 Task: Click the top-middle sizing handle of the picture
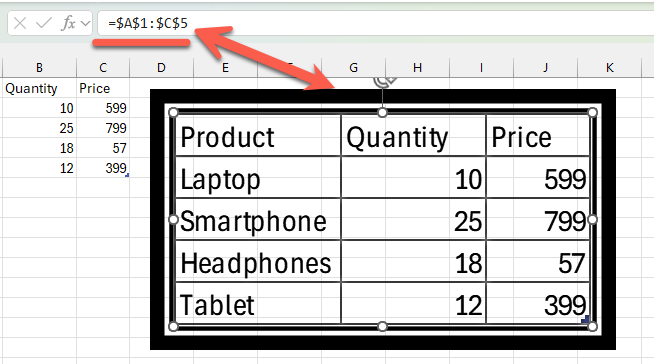point(382,112)
